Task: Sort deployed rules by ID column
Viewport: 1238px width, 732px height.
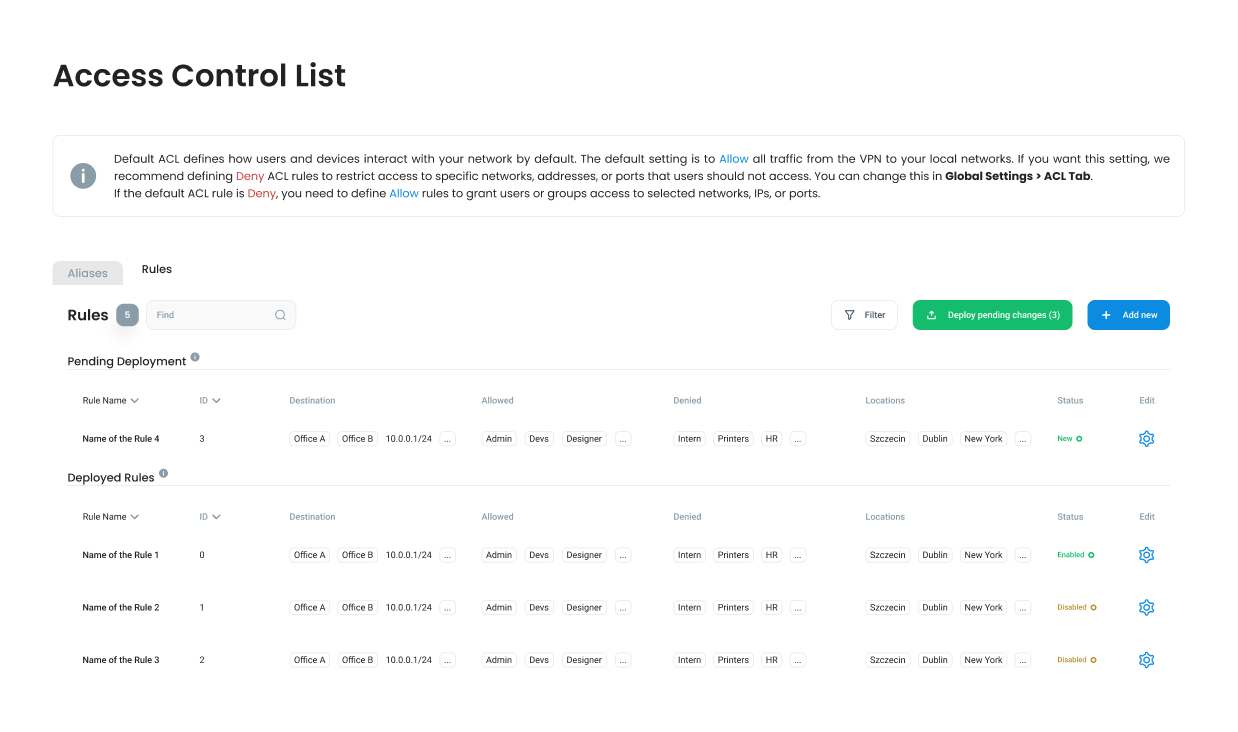Action: click(x=210, y=517)
